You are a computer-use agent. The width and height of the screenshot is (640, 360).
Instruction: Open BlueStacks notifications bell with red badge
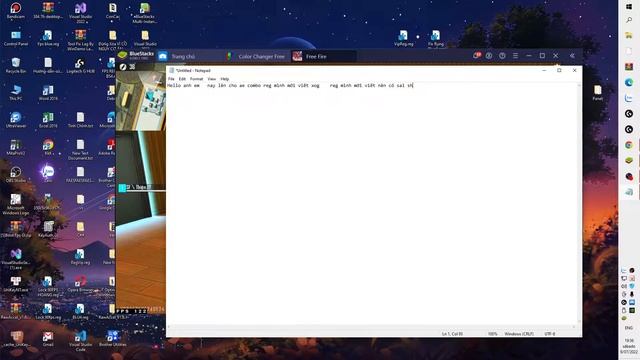[476, 55]
